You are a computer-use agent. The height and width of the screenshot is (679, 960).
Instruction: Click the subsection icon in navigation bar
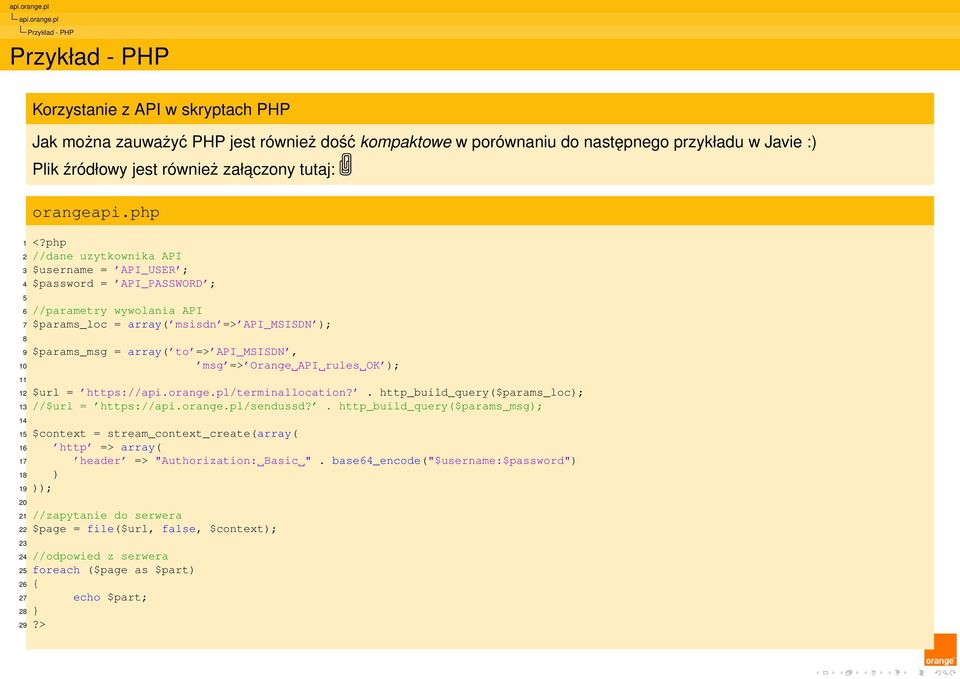pyautogui.click(x=873, y=673)
